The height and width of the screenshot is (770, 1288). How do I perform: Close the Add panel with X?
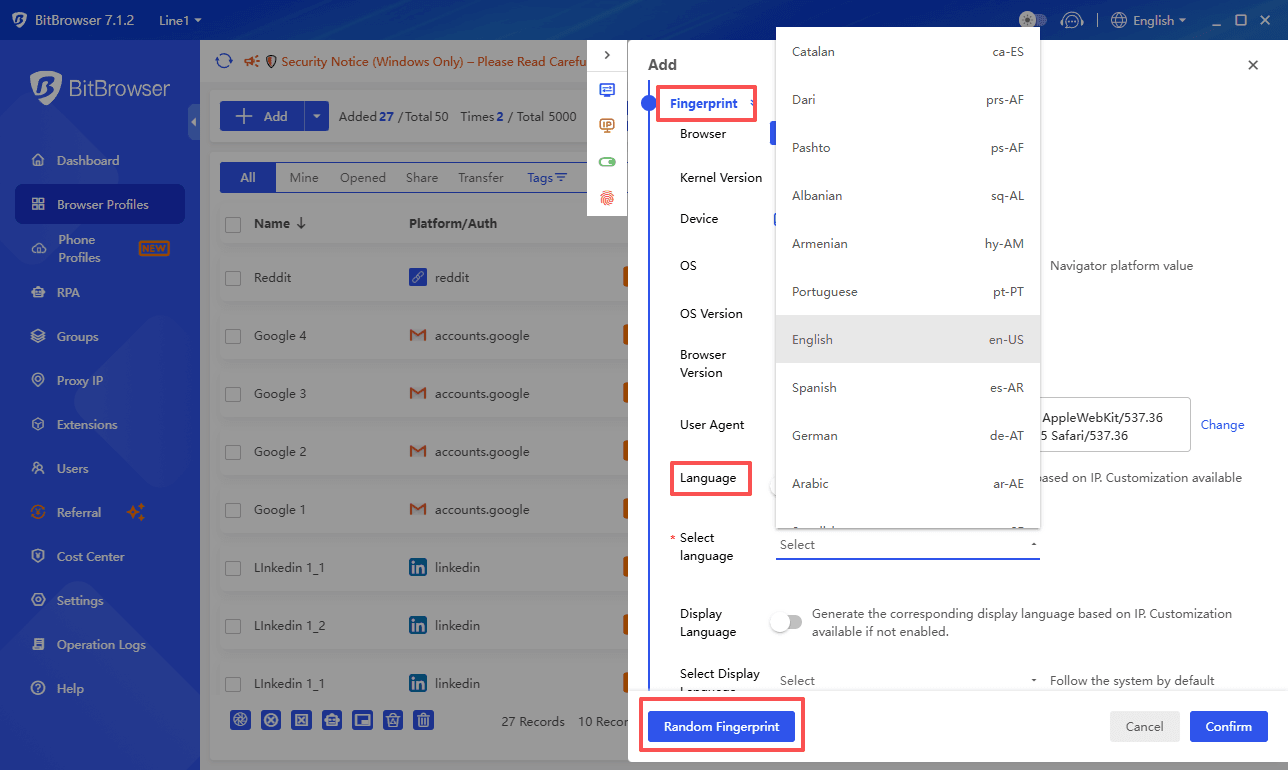[x=1253, y=65]
